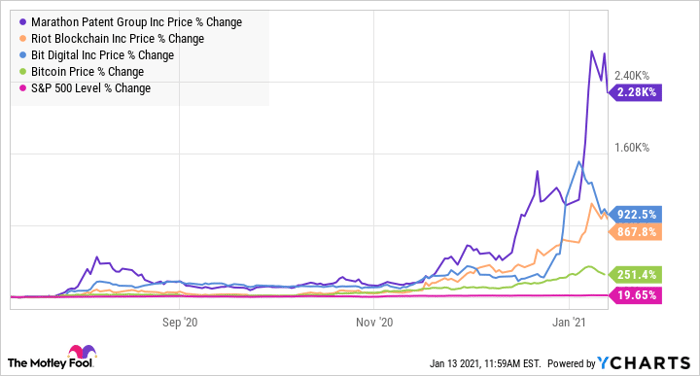Click the Sep '20 axis label

point(179,322)
